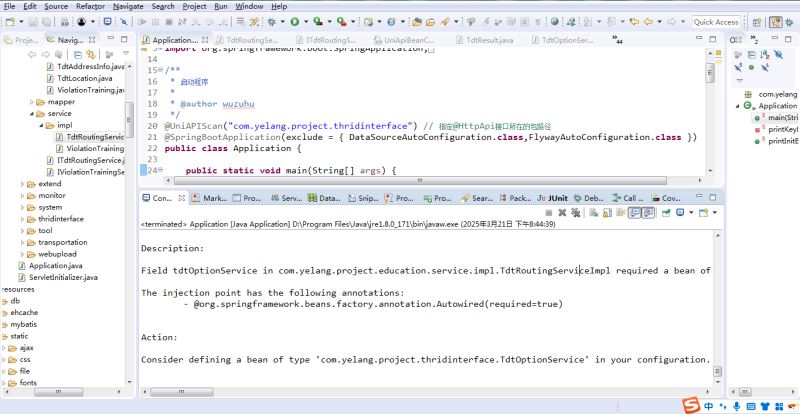Viewport: 800px width, 414px height.
Task: Click the Search flashlight toolbar icon
Action: [x=444, y=22]
